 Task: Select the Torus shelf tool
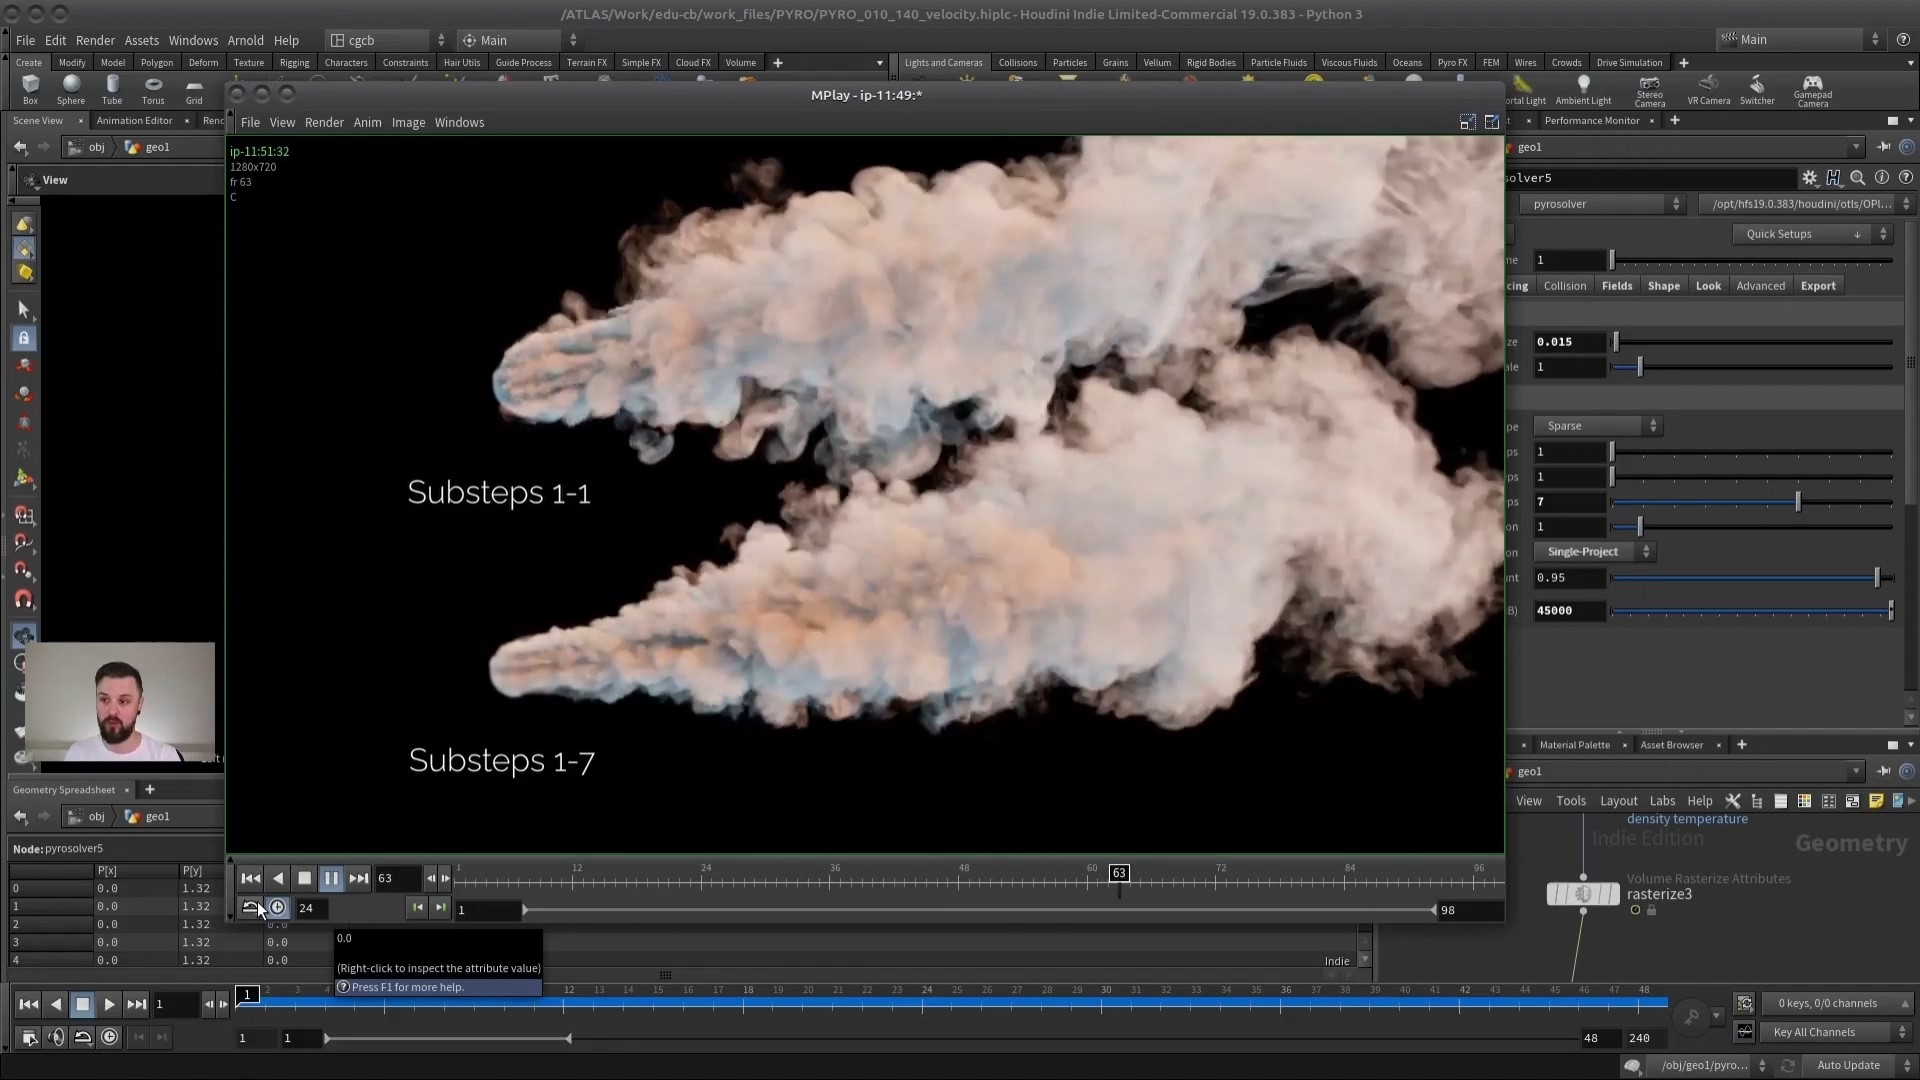point(153,89)
